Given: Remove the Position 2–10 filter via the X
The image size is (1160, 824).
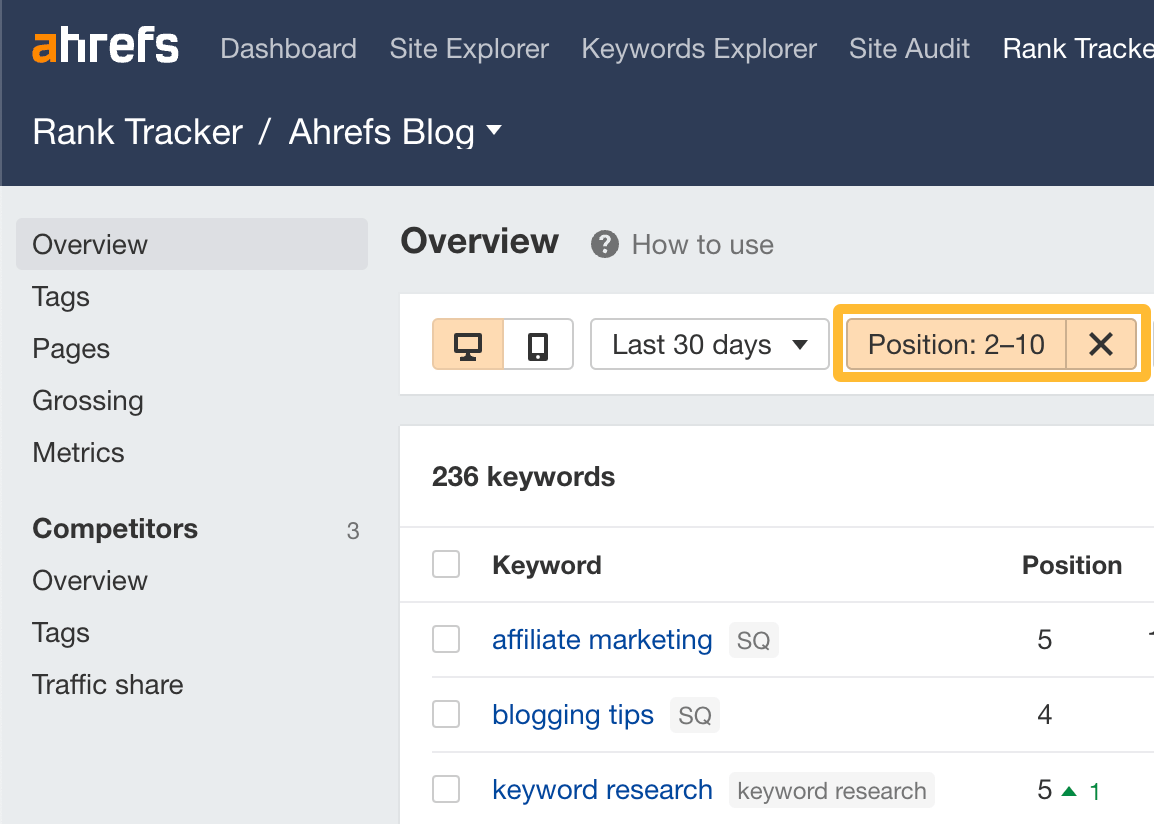Looking at the screenshot, I should point(1101,344).
